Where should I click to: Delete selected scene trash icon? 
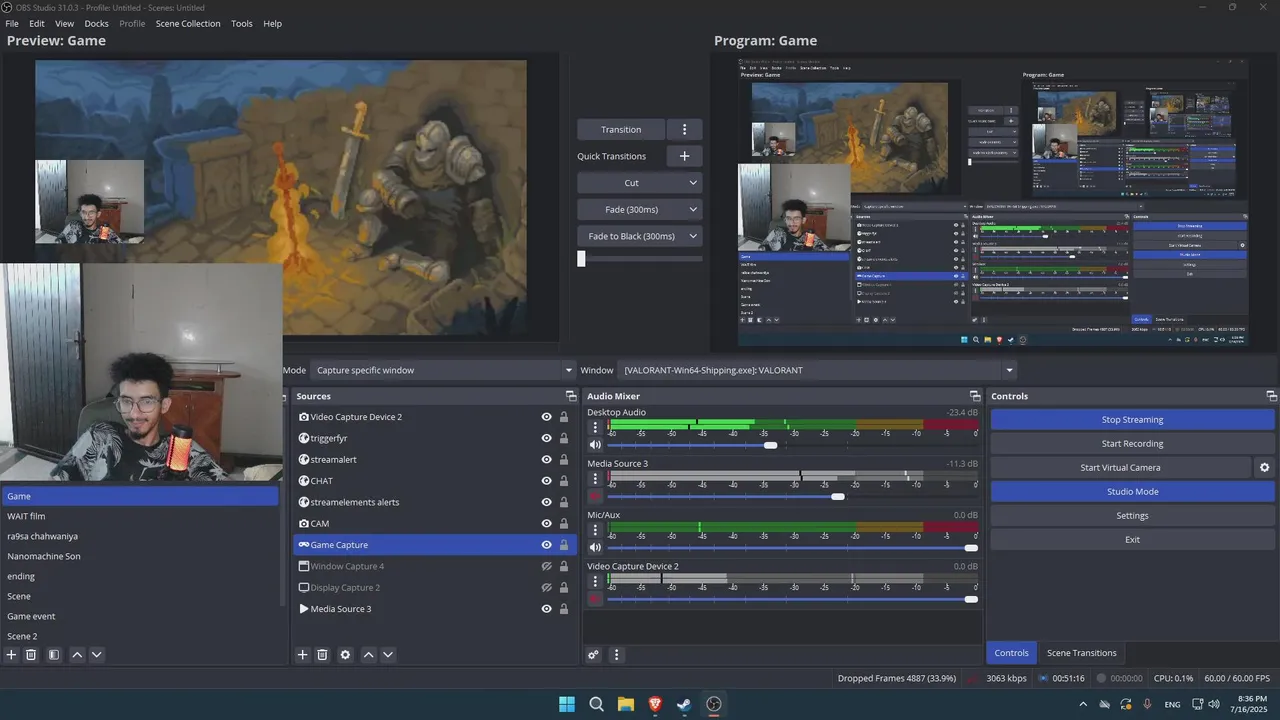click(31, 655)
